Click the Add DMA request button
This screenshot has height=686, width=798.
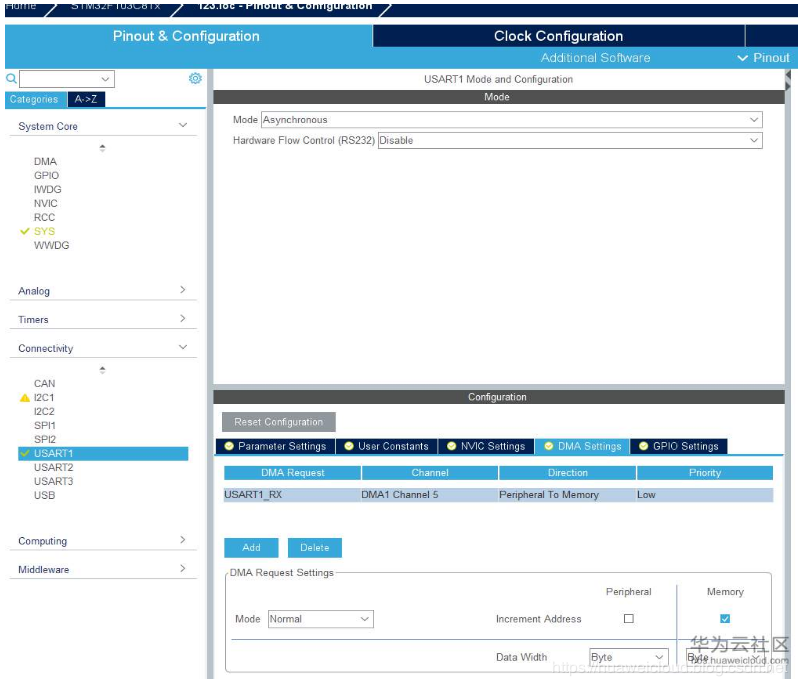(x=251, y=548)
